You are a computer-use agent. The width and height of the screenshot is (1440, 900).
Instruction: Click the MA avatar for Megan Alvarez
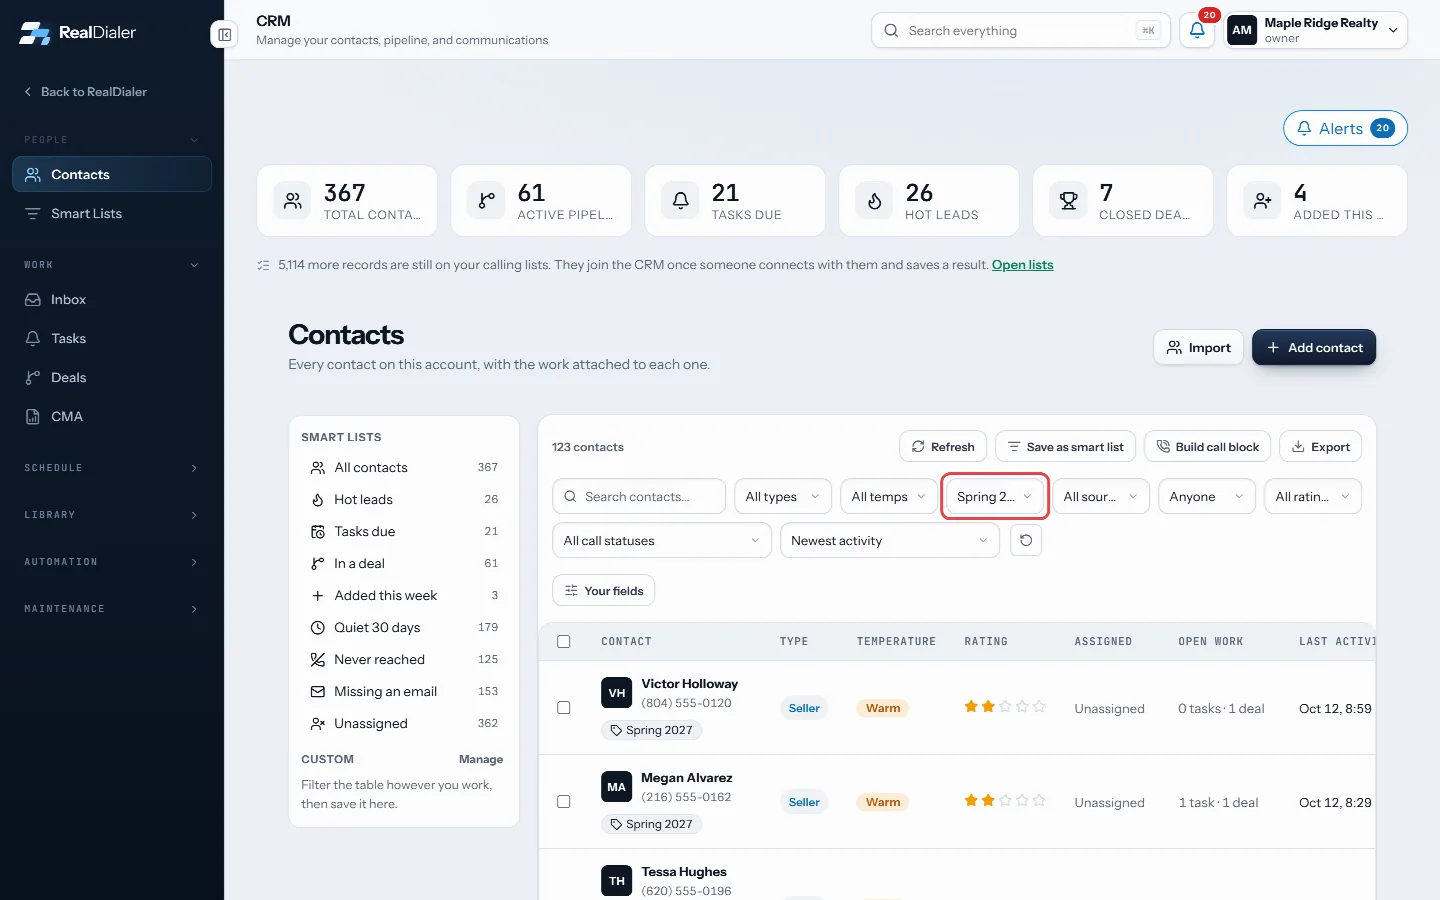616,787
